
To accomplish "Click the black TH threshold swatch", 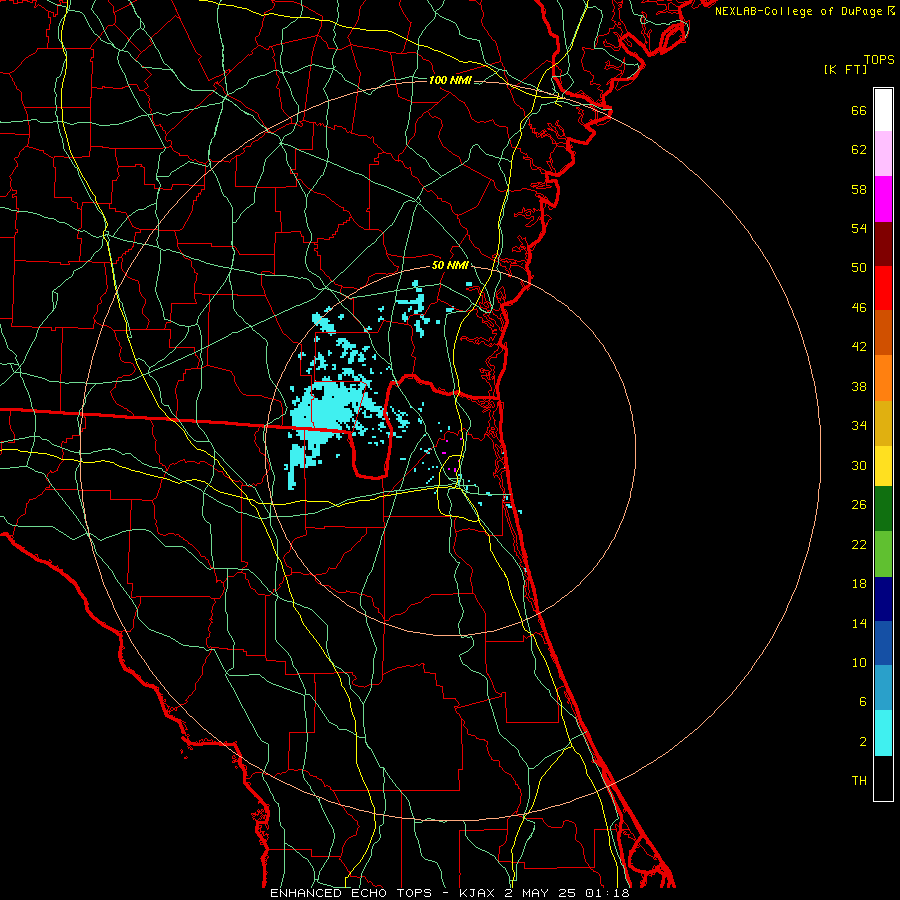I will click(883, 778).
